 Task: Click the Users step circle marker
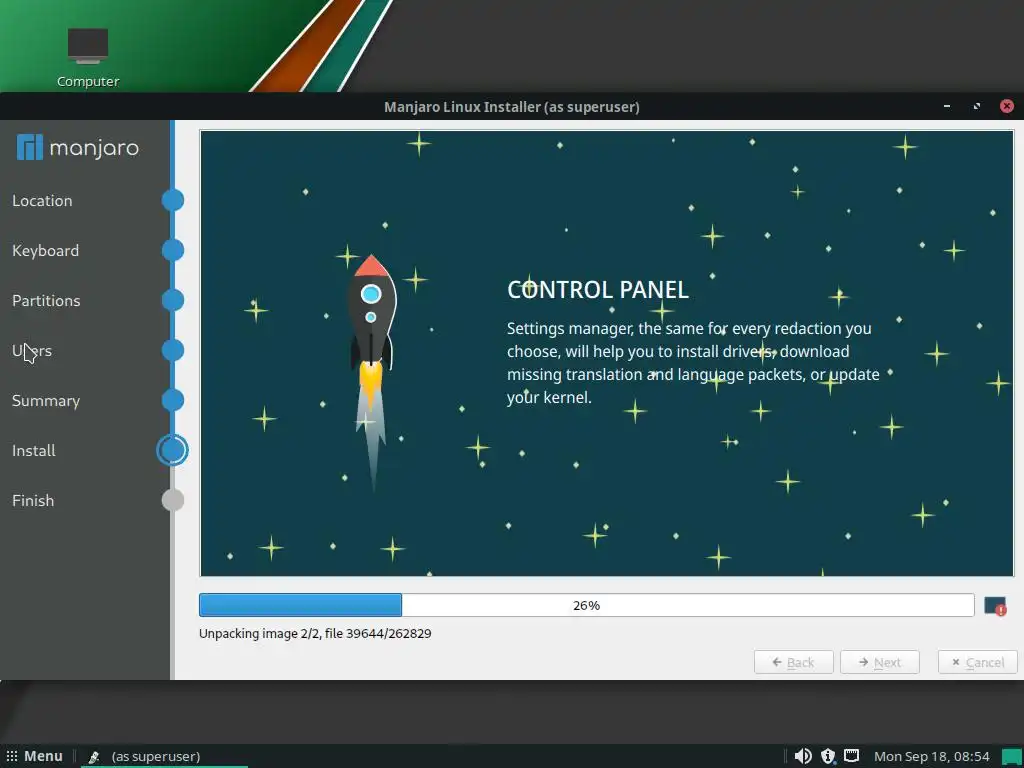(172, 350)
